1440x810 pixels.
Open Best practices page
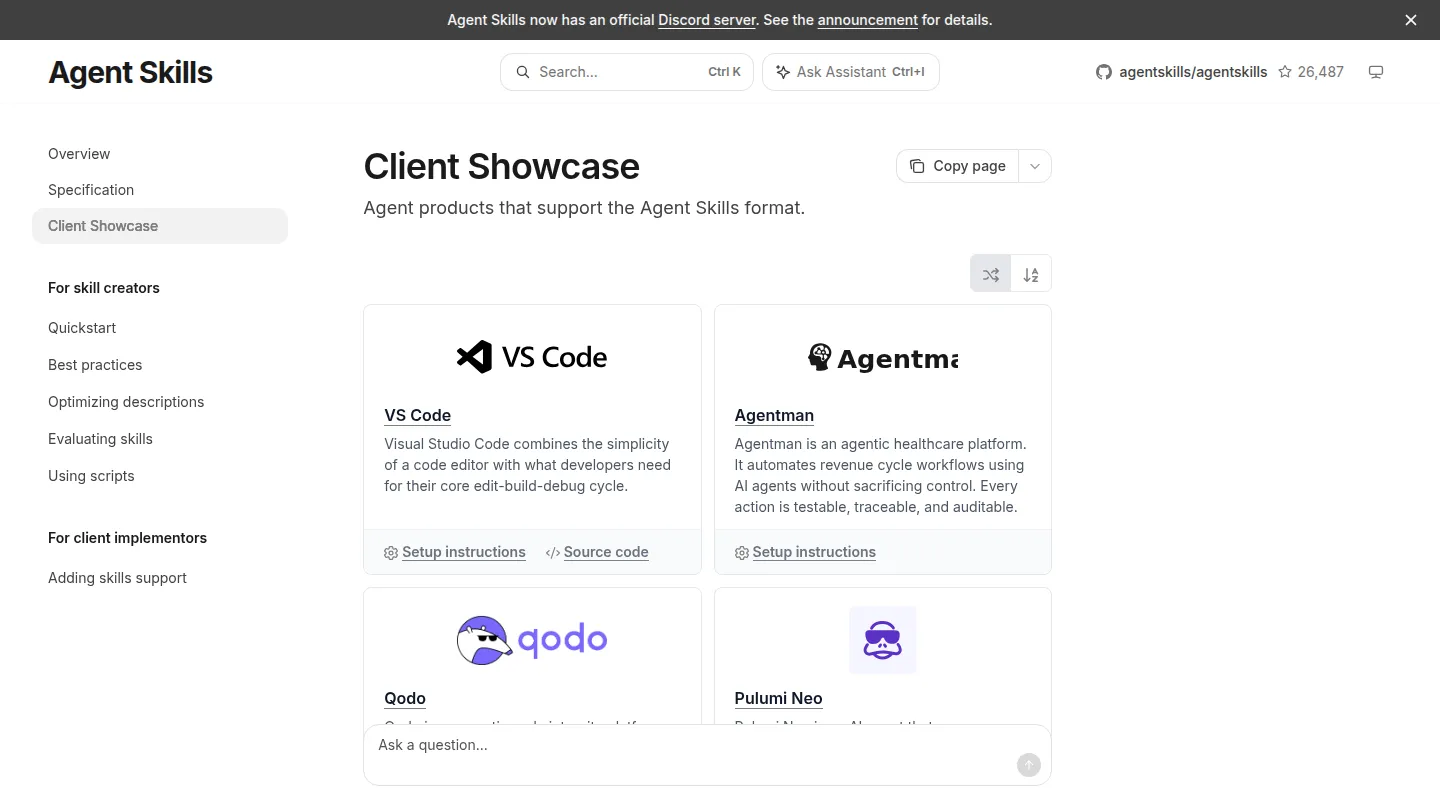(x=95, y=365)
